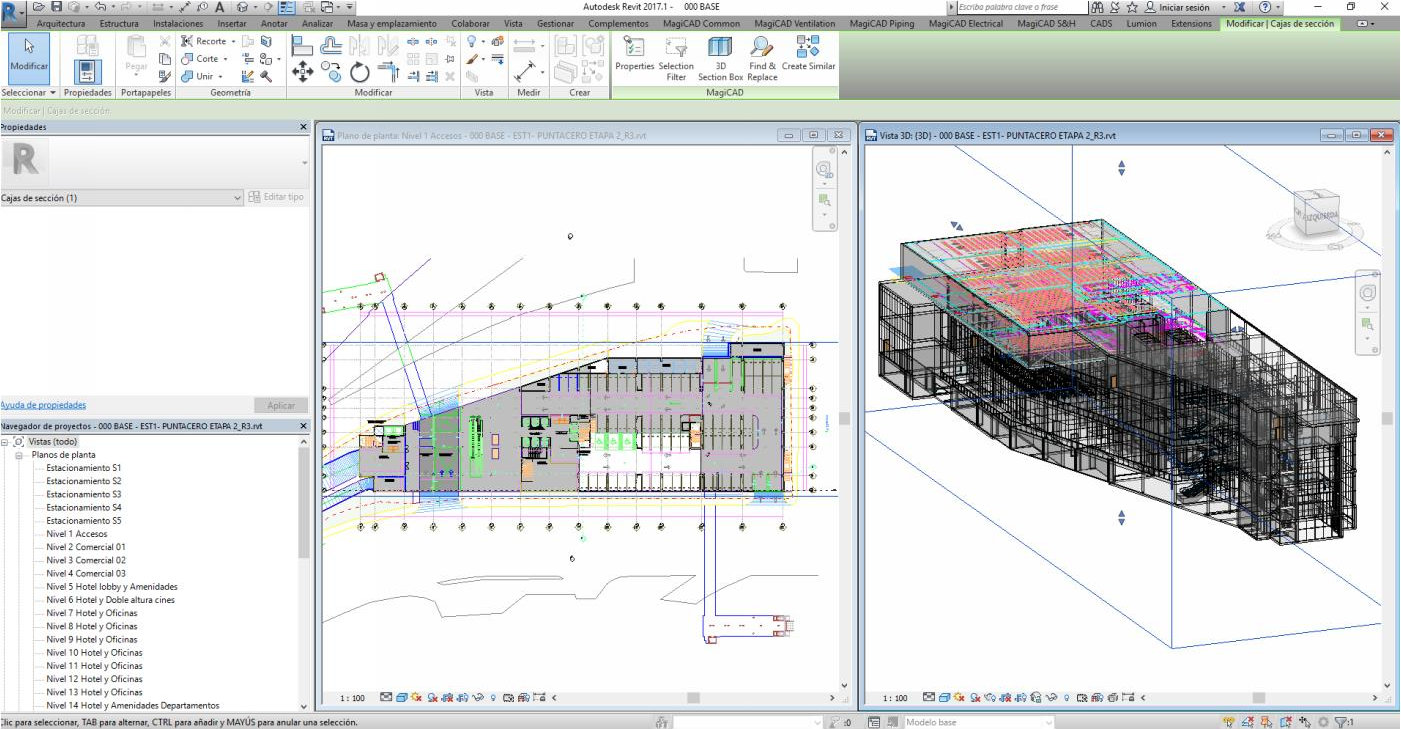Image resolution: width=1401 pixels, height=729 pixels.
Task: Click the Create Similar tool
Action: pos(808,53)
